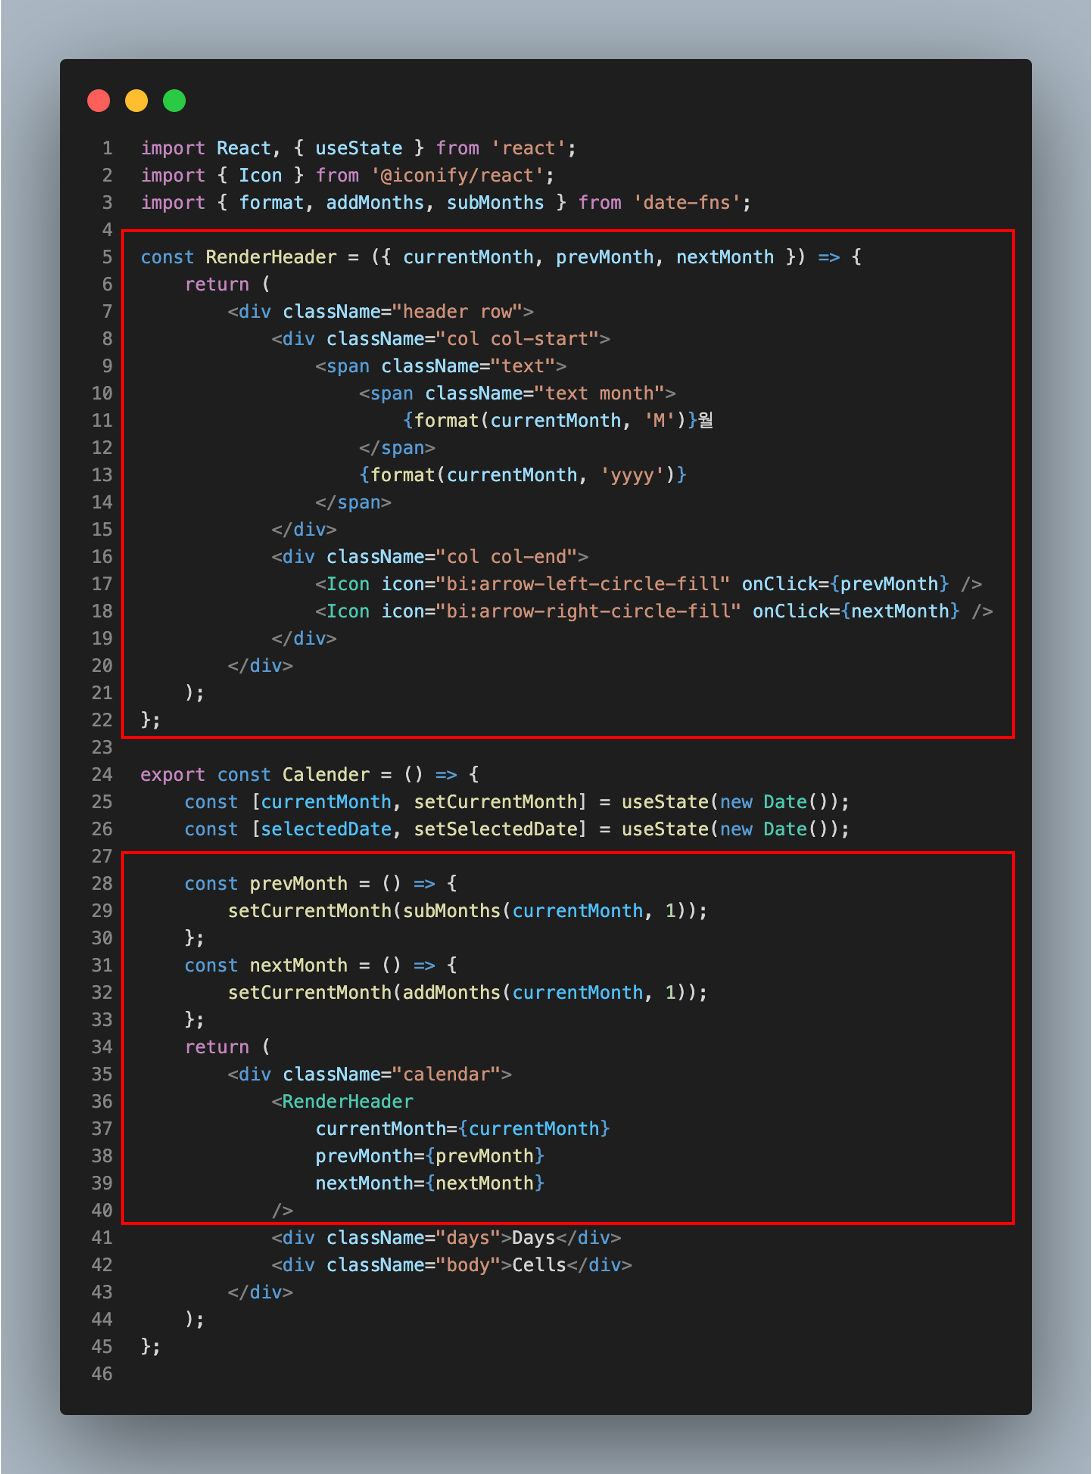
Task: Click setSelectedDate in the useState destructuring
Action: [x=495, y=829]
